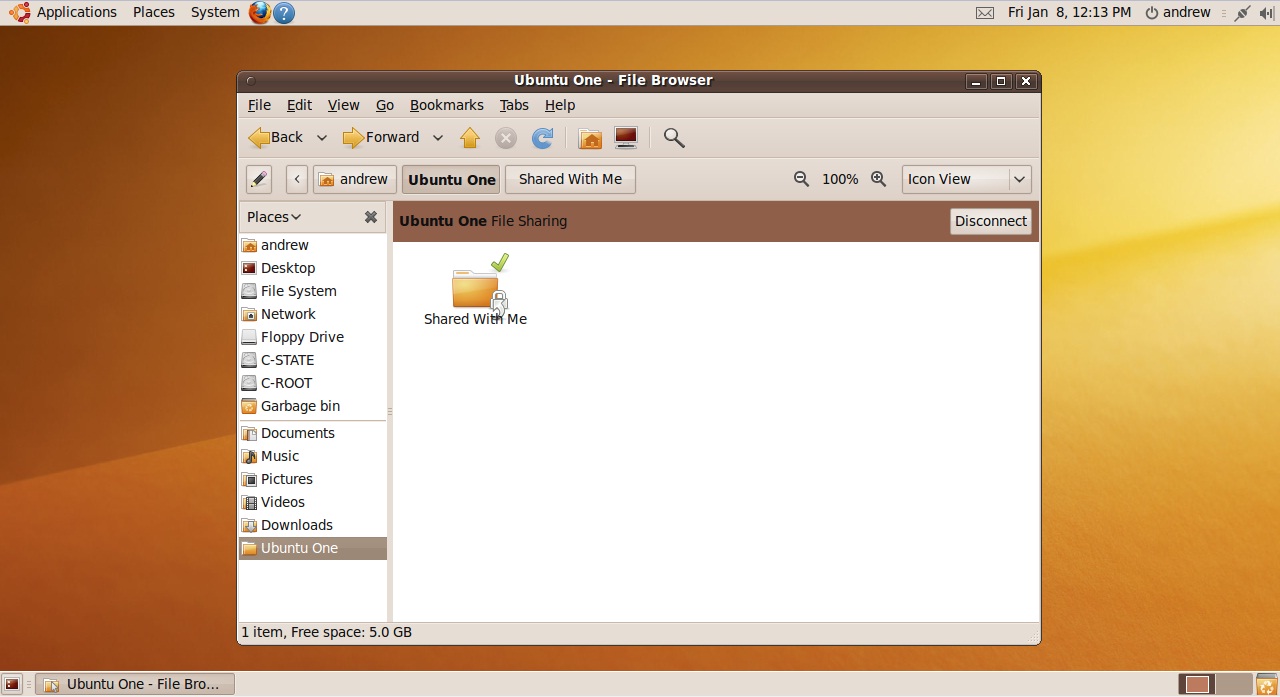Open the File menu
1280x697 pixels.
(259, 105)
